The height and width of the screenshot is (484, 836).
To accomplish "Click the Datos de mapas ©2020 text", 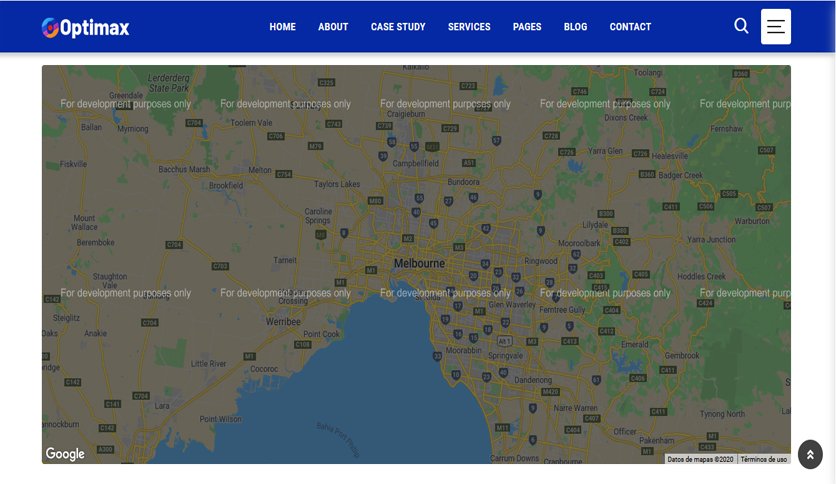I will (x=701, y=459).
